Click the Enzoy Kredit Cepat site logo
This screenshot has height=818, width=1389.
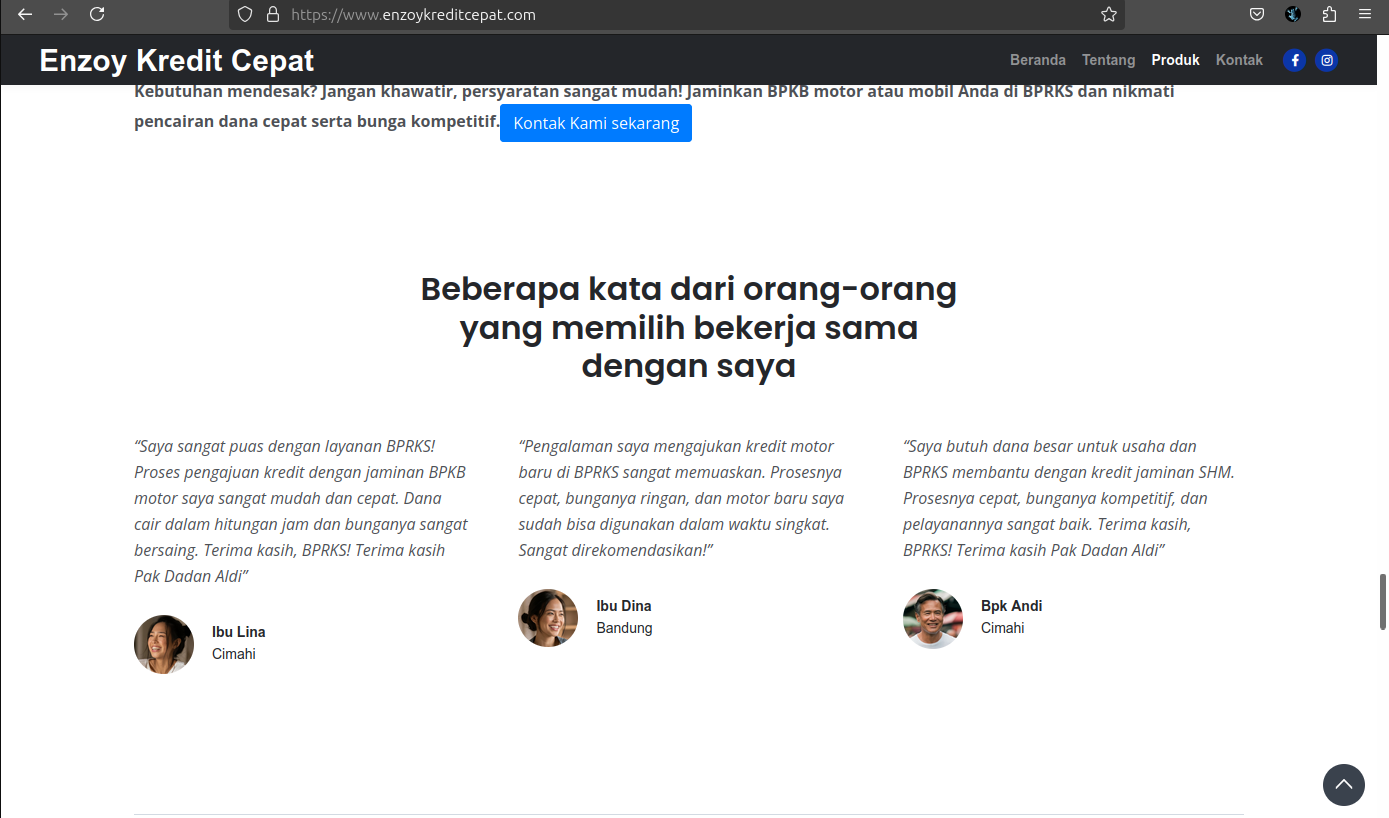point(176,60)
